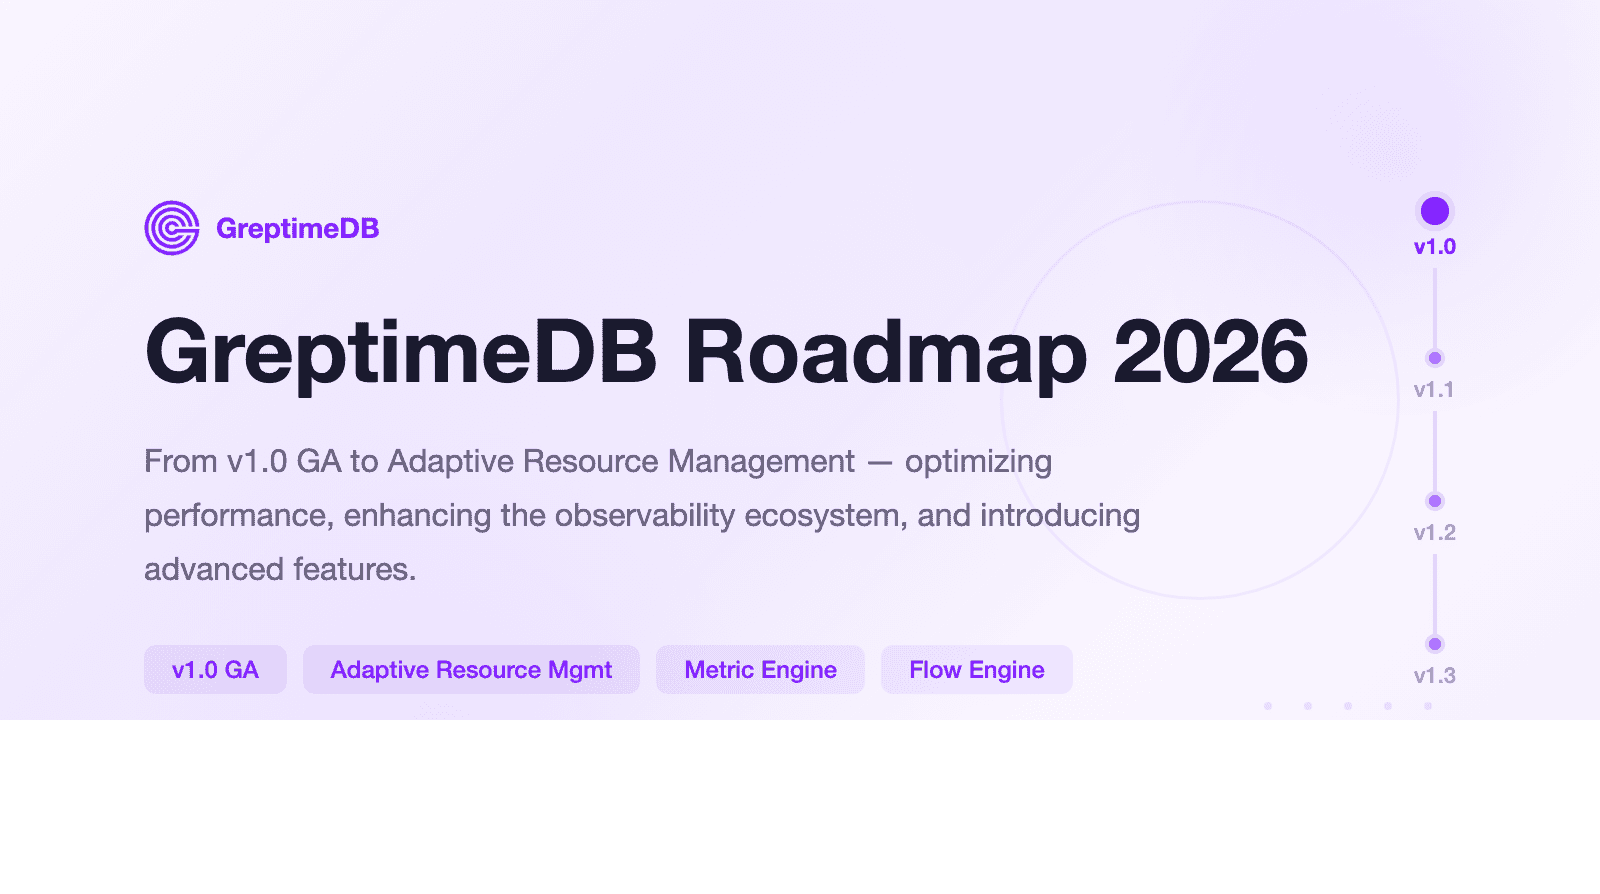This screenshot has width=1600, height=894.
Task: Click timeline line between v1.0 and v1.1
Action: [1435, 305]
